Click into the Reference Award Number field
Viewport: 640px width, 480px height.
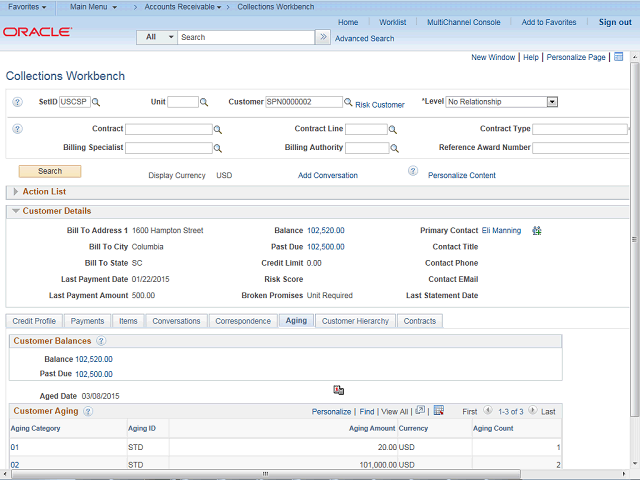580,148
